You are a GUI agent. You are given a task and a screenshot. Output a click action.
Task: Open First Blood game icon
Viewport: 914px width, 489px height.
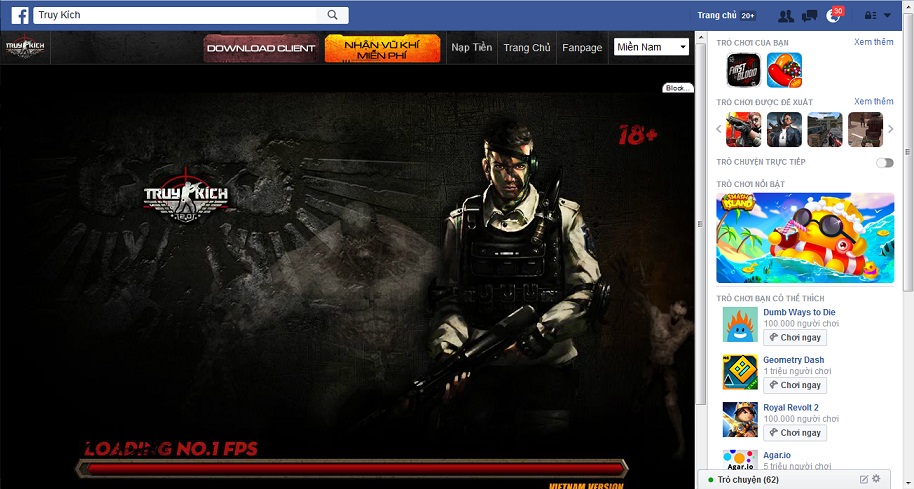[743, 70]
